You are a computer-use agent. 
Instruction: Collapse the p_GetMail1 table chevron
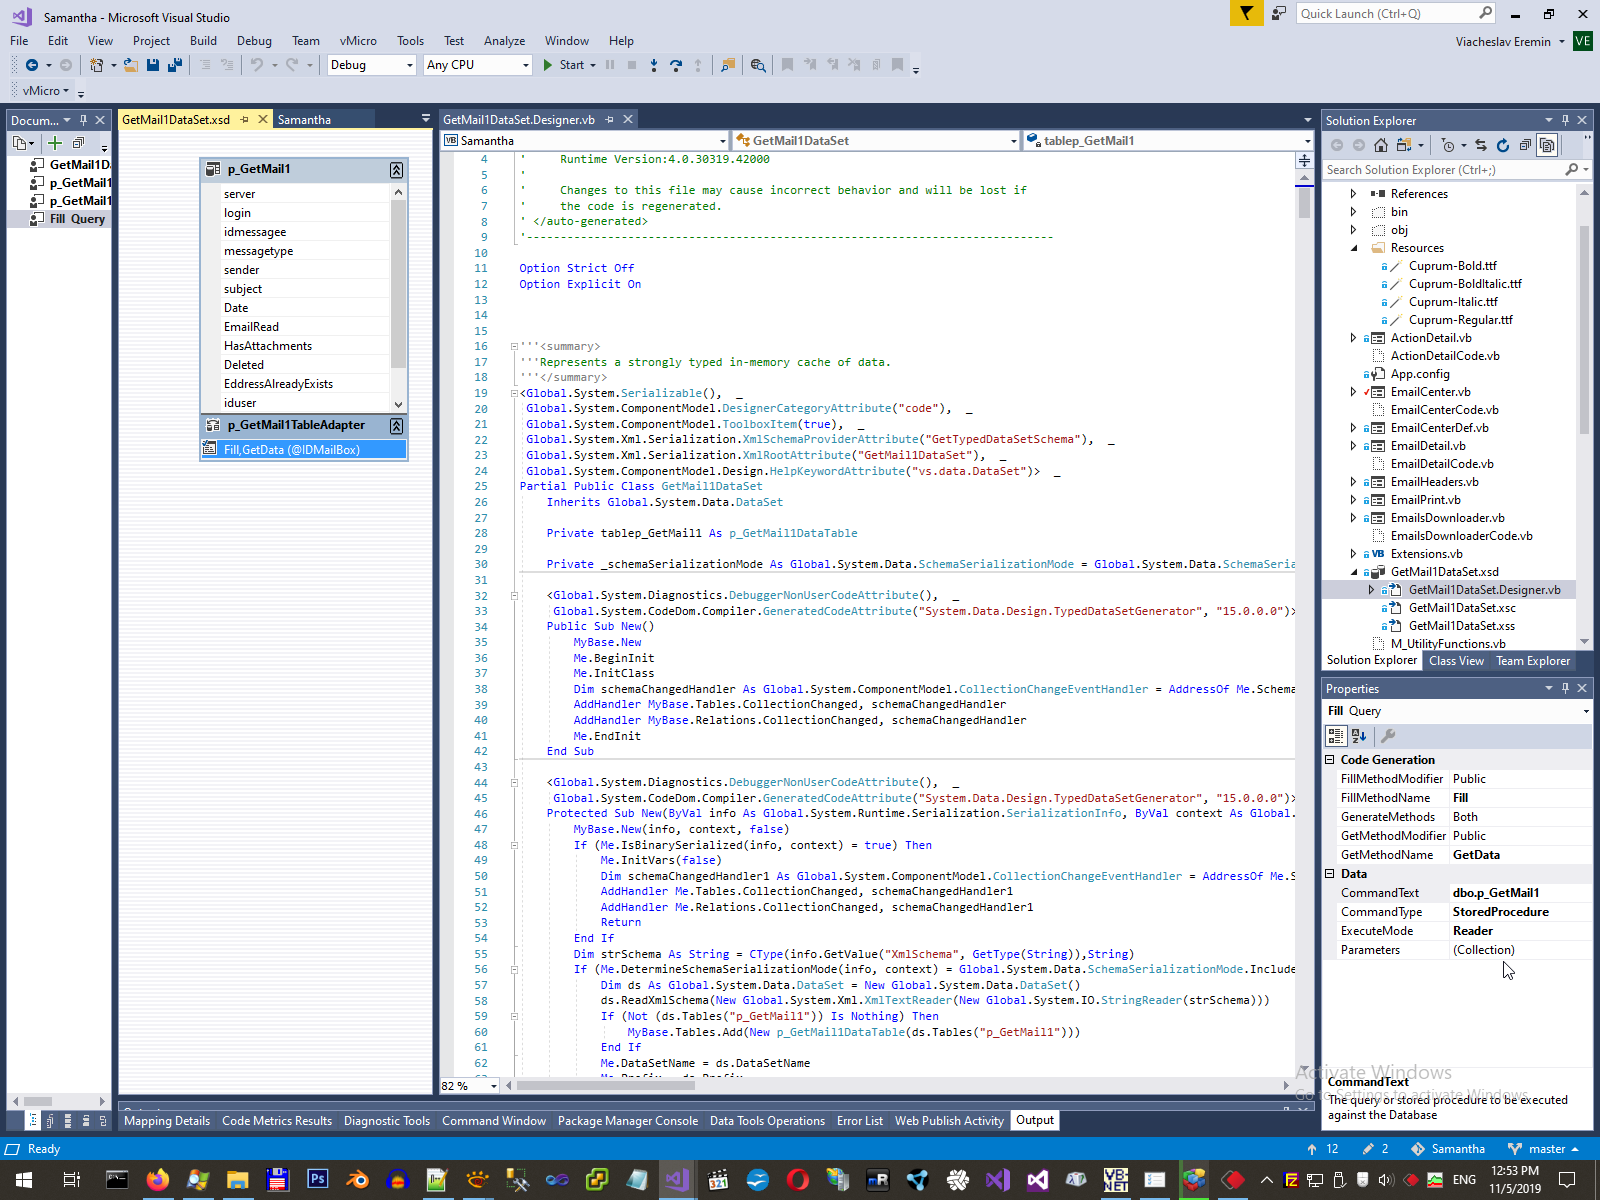point(396,170)
